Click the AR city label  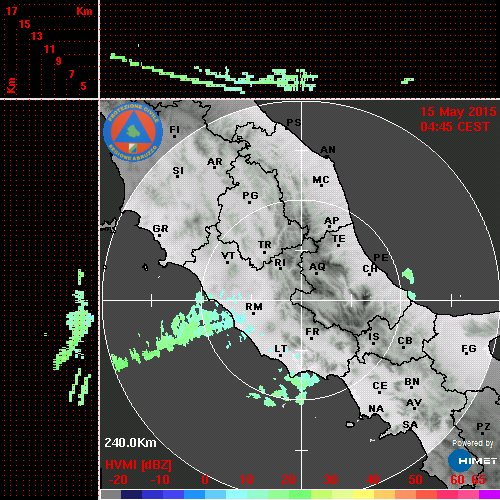click(215, 162)
